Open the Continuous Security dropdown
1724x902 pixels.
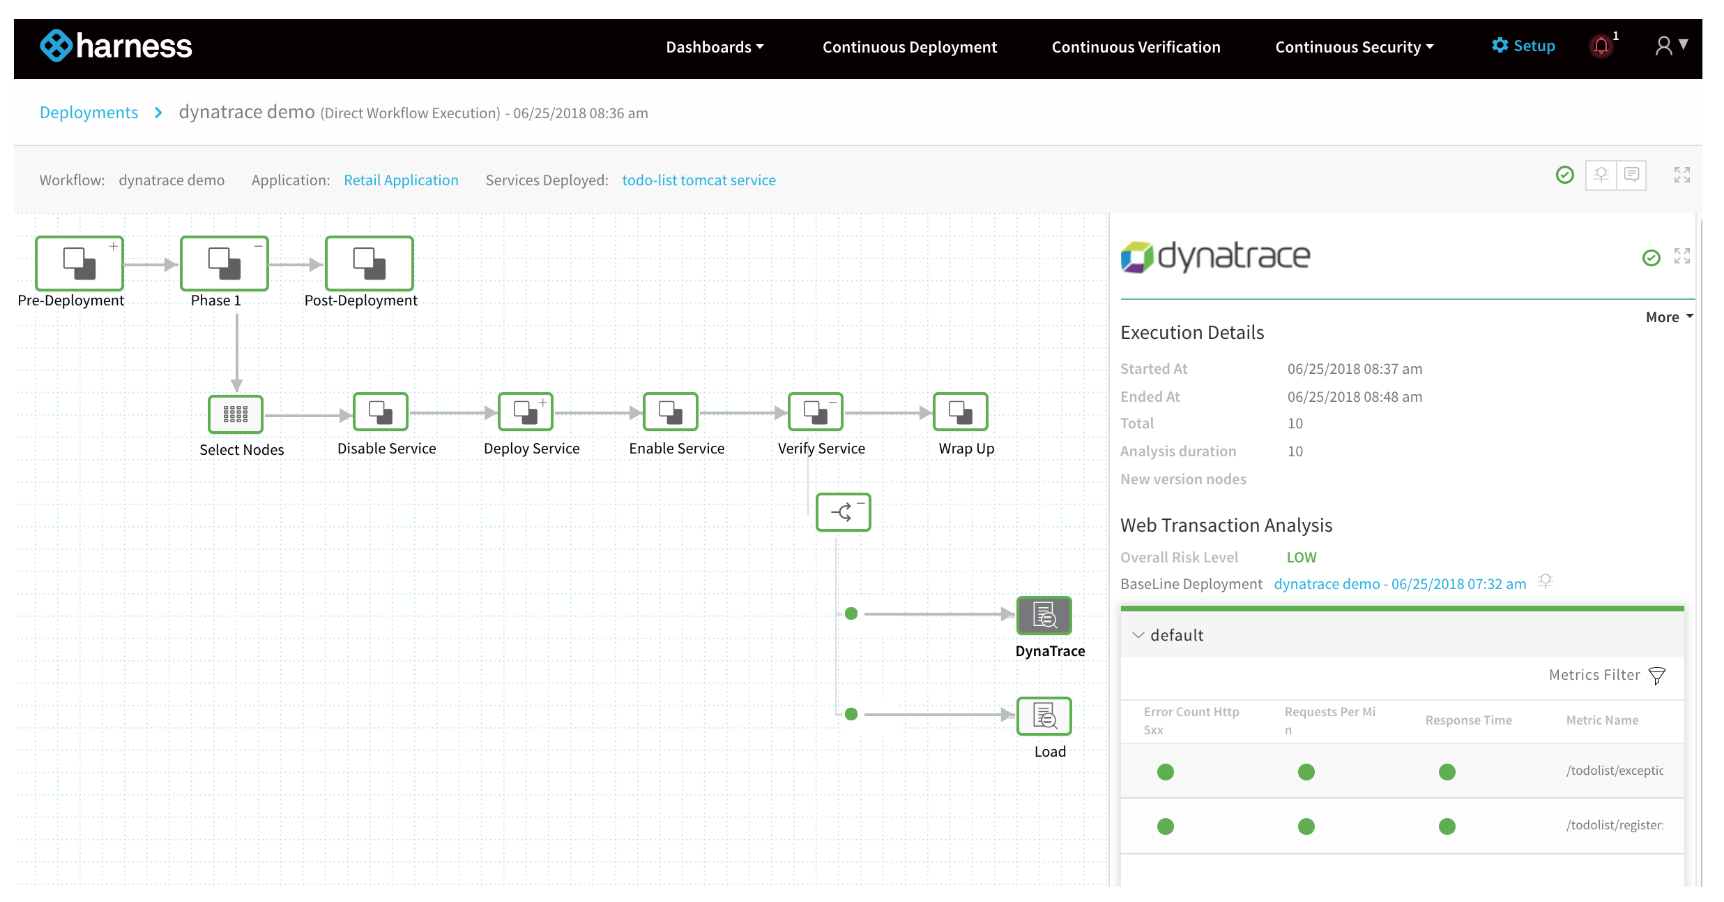tap(1354, 47)
